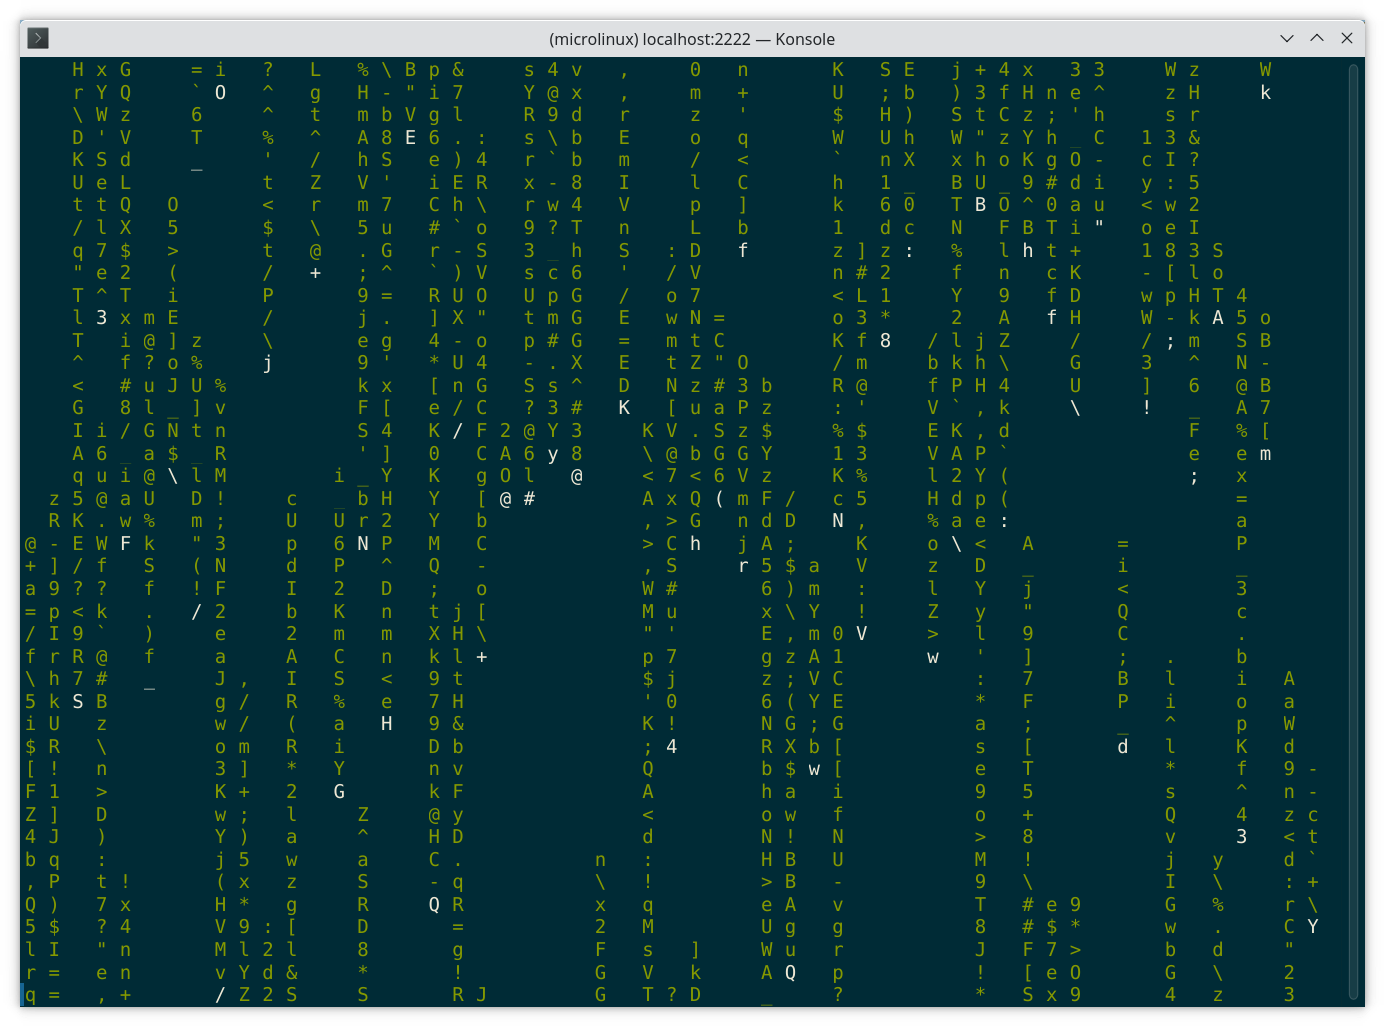Click the down-chevron minimize button
The width and height of the screenshot is (1385, 1027).
pos(1285,38)
